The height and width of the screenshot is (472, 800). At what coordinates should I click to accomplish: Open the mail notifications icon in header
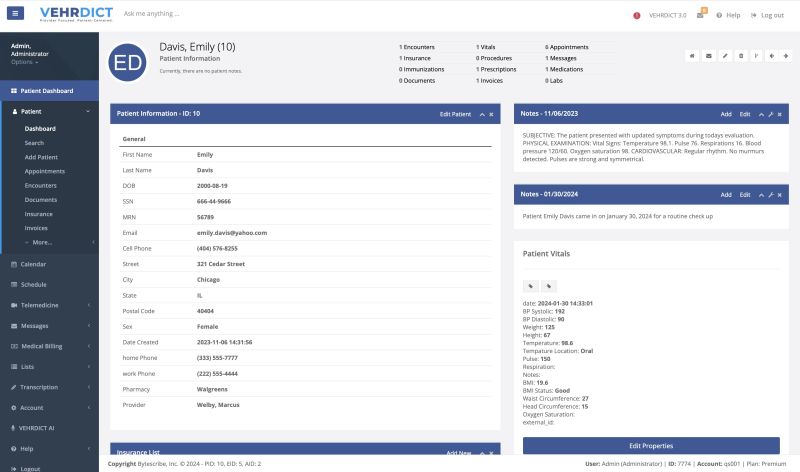tap(701, 14)
